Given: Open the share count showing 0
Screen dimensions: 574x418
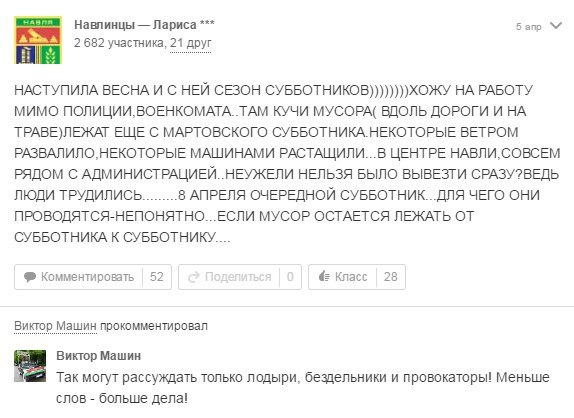Looking at the screenshot, I should point(290,277).
